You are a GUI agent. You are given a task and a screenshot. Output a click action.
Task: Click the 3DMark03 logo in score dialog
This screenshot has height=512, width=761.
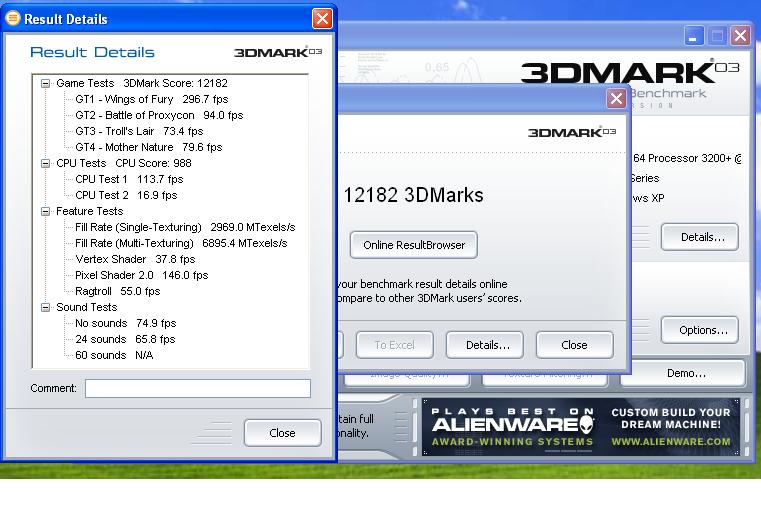point(572,132)
